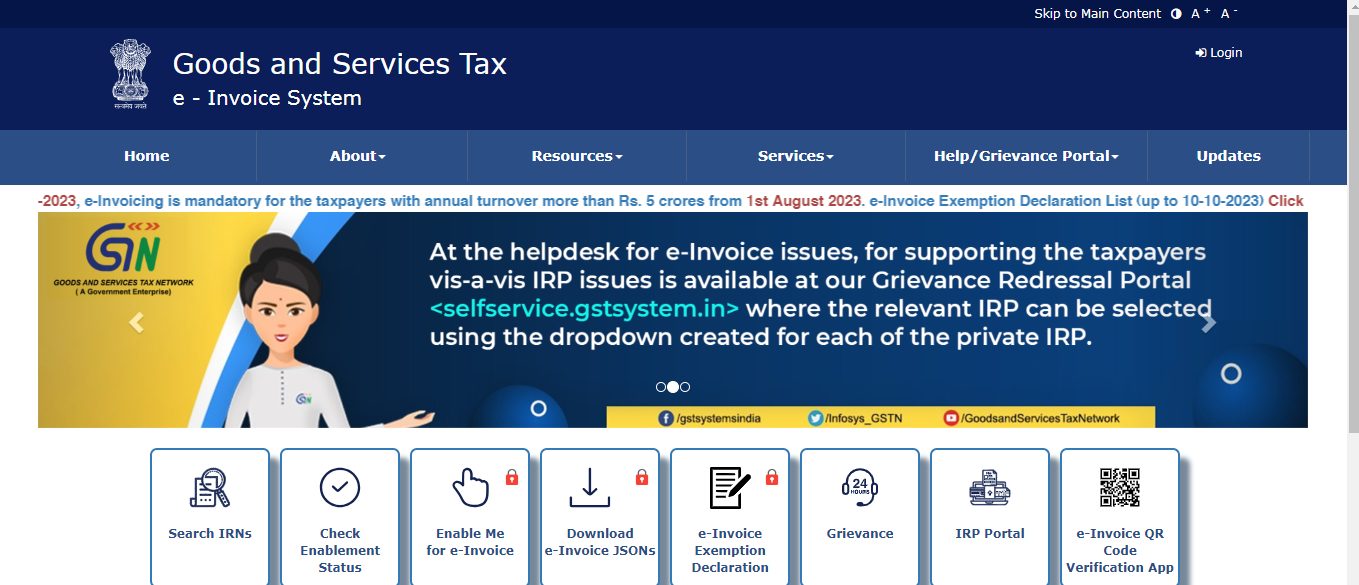The width and height of the screenshot is (1359, 585).
Task: Click the Grievance 24 hours headset icon
Action: tap(860, 488)
